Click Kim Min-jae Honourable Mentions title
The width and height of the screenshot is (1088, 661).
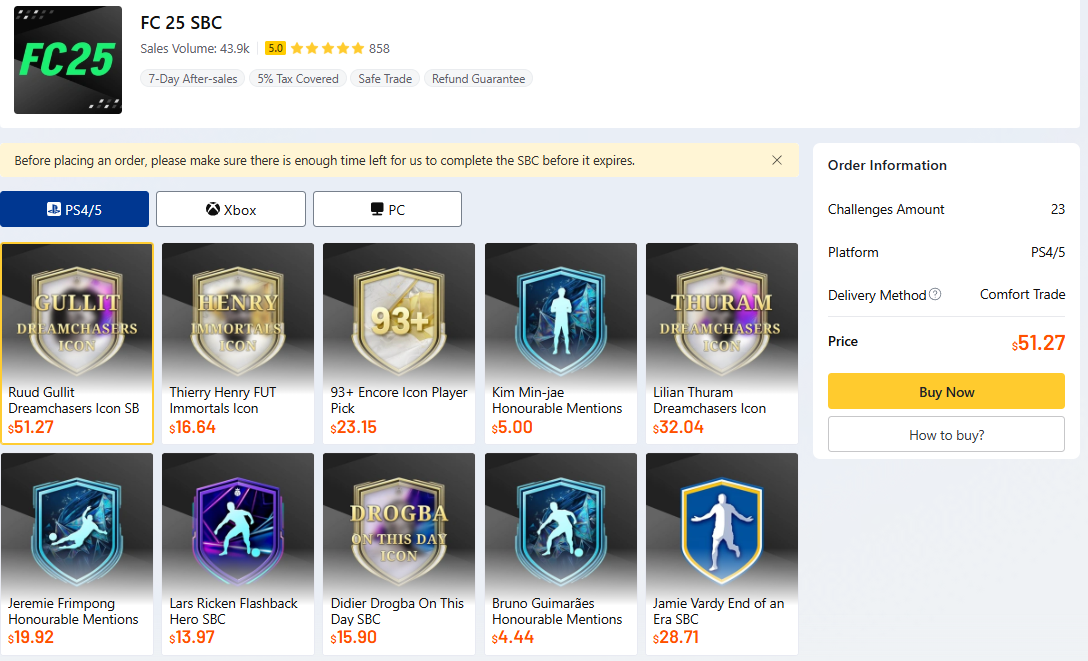557,400
